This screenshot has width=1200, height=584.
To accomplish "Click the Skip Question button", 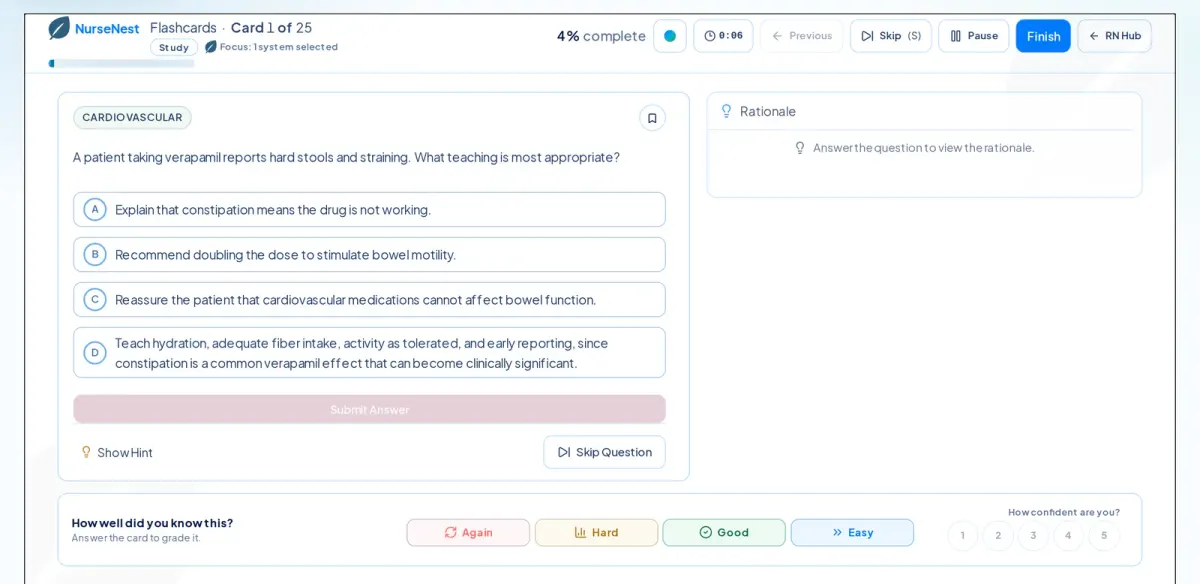I will coord(604,452).
